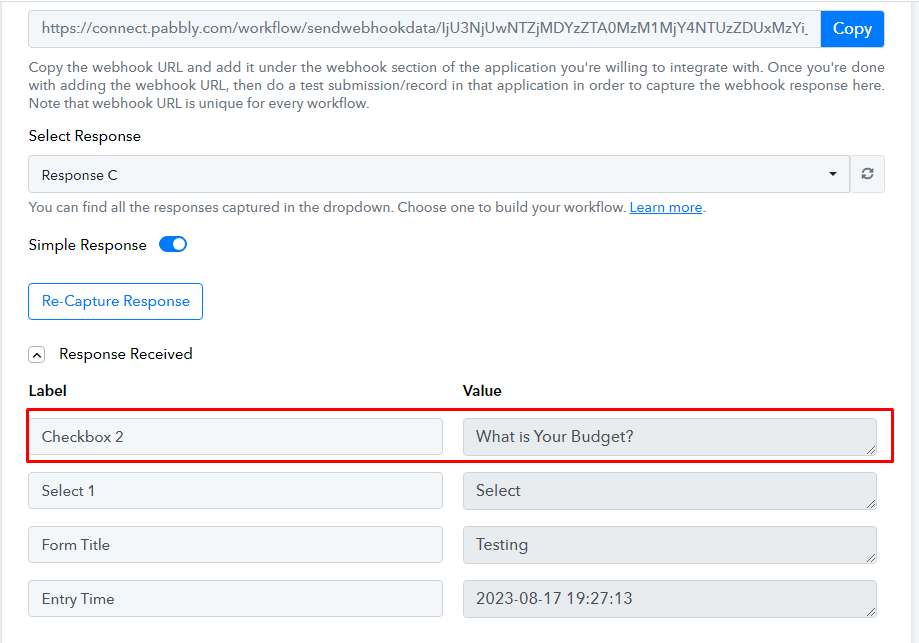
Task: Click the Select value text area
Action: pos(669,491)
